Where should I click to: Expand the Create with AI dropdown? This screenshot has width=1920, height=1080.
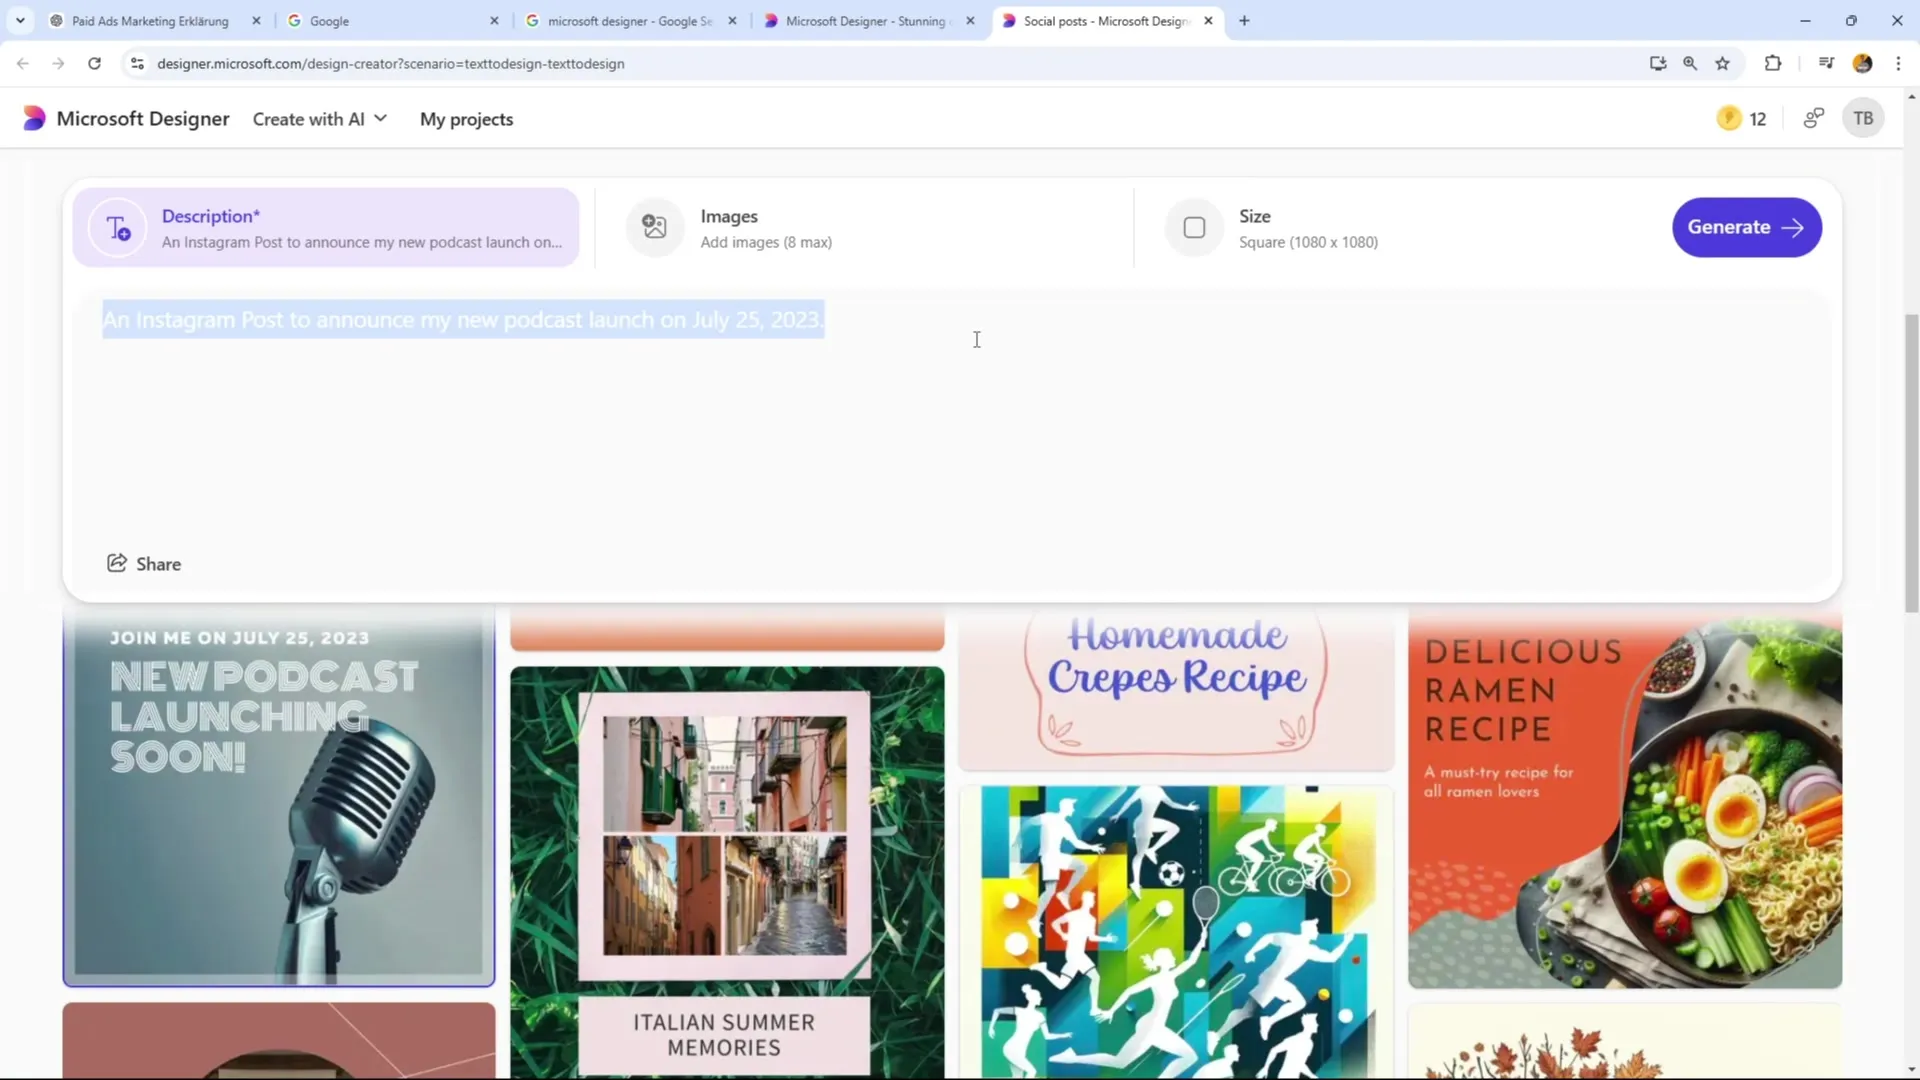pyautogui.click(x=320, y=119)
